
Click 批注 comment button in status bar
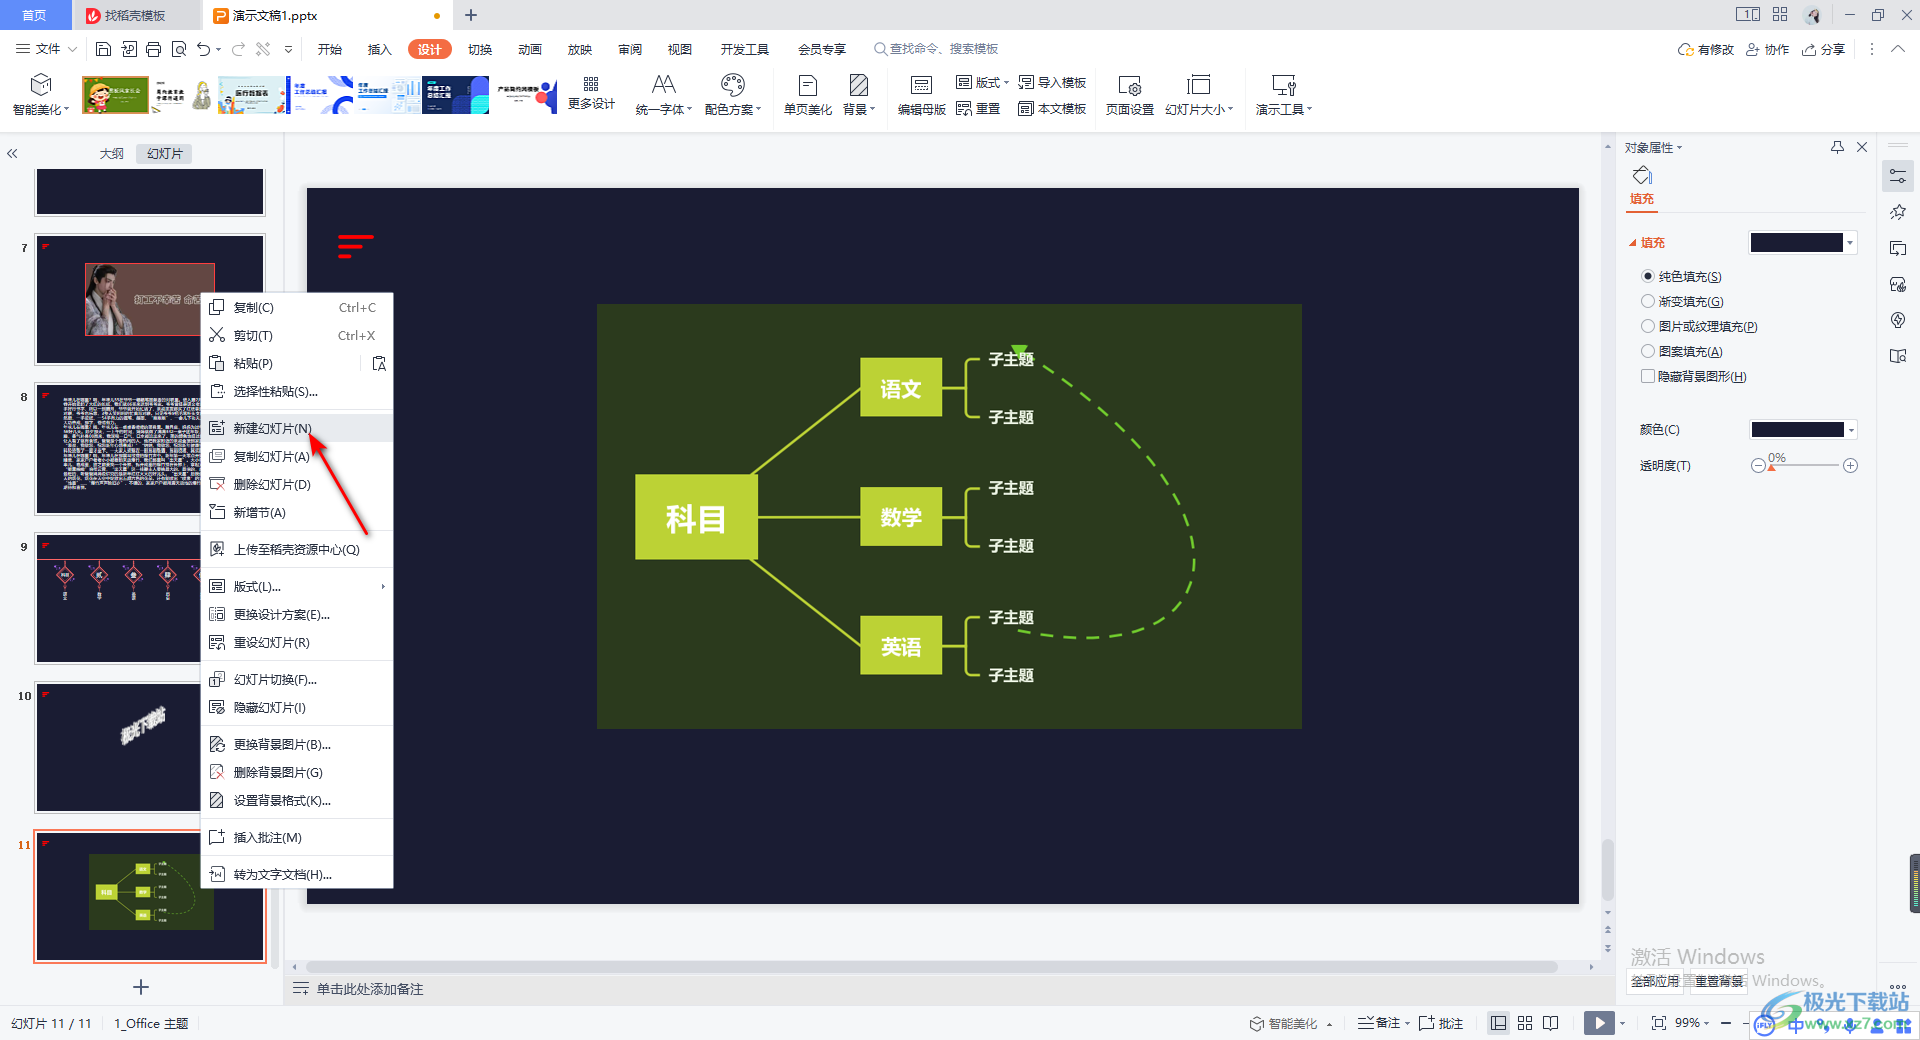pos(1441,1023)
